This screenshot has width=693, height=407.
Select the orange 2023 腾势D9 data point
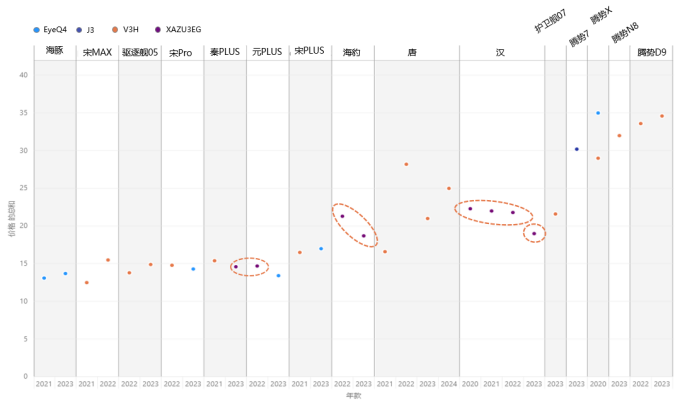coord(662,116)
